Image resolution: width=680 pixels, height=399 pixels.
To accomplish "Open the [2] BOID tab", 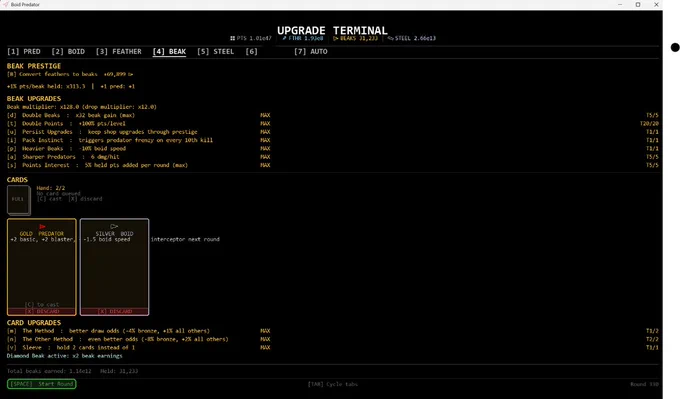I will pyautogui.click(x=68, y=52).
